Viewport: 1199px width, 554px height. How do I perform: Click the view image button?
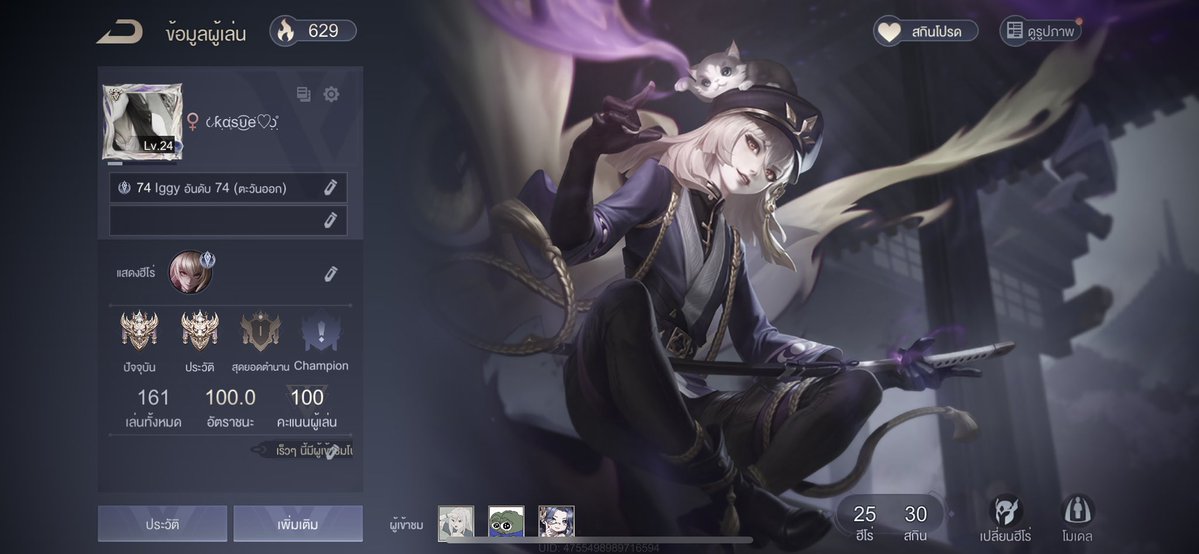pos(1041,31)
